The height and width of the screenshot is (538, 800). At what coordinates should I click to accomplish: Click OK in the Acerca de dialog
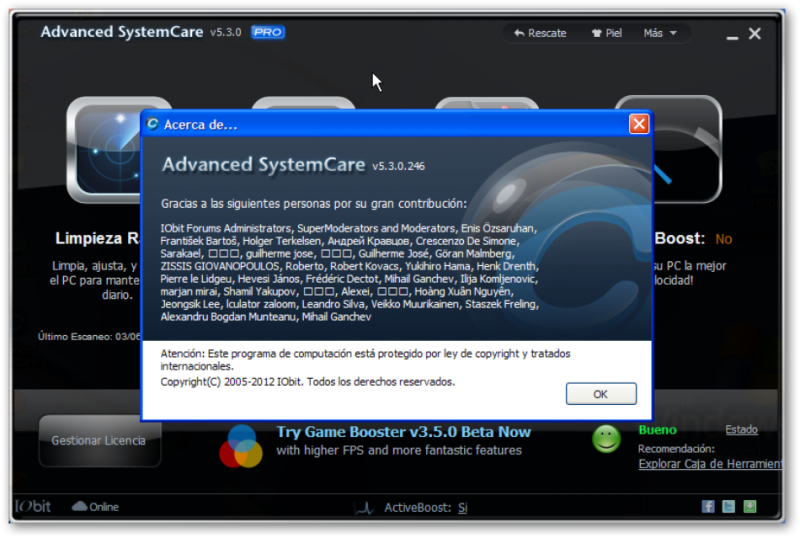pos(601,394)
